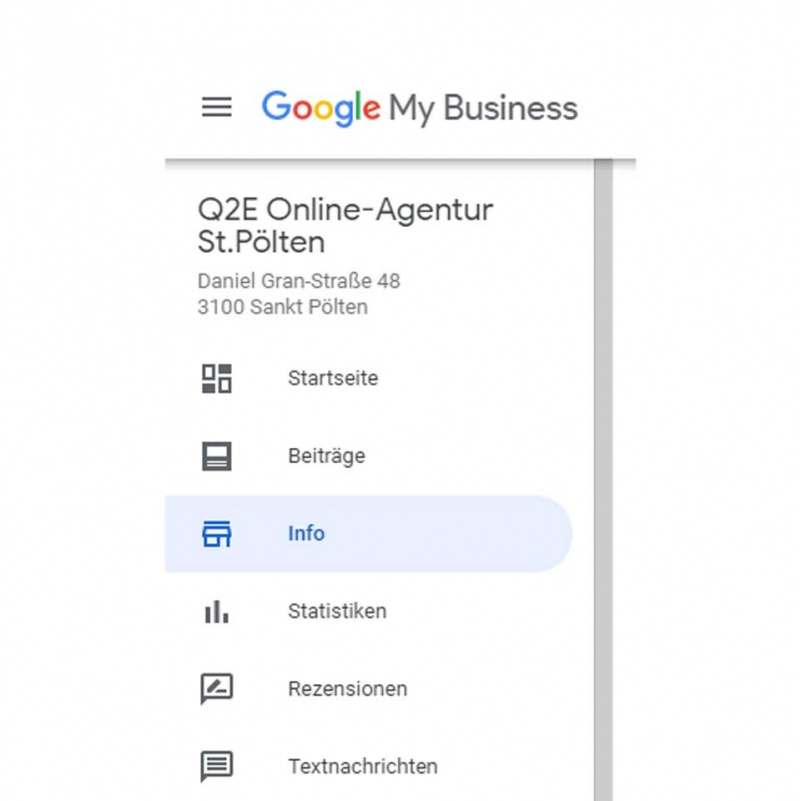Click the 3100 Sankt Pölten postal line
800x801 pixels.
(283, 307)
